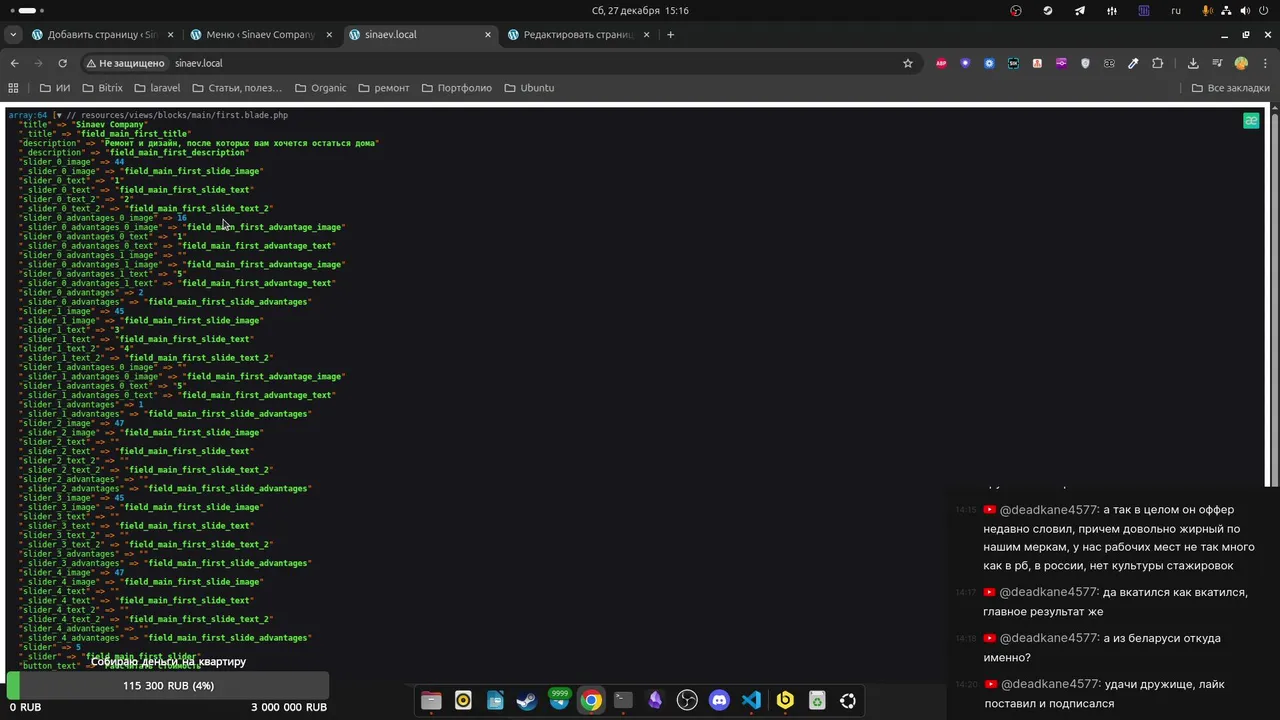
Task: Open the media controls icon in toolbar
Action: (1217, 63)
